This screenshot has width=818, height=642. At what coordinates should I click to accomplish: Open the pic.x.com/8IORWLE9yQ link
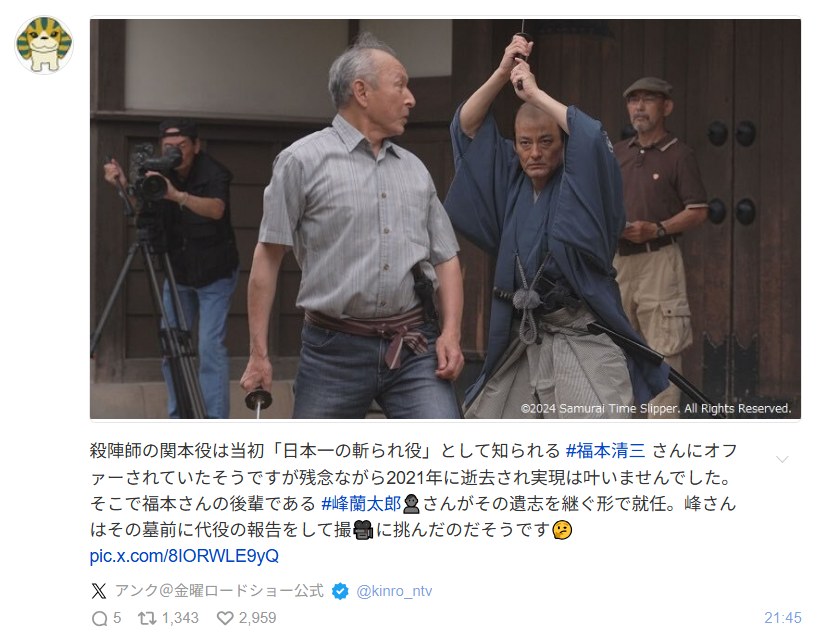coord(184,556)
